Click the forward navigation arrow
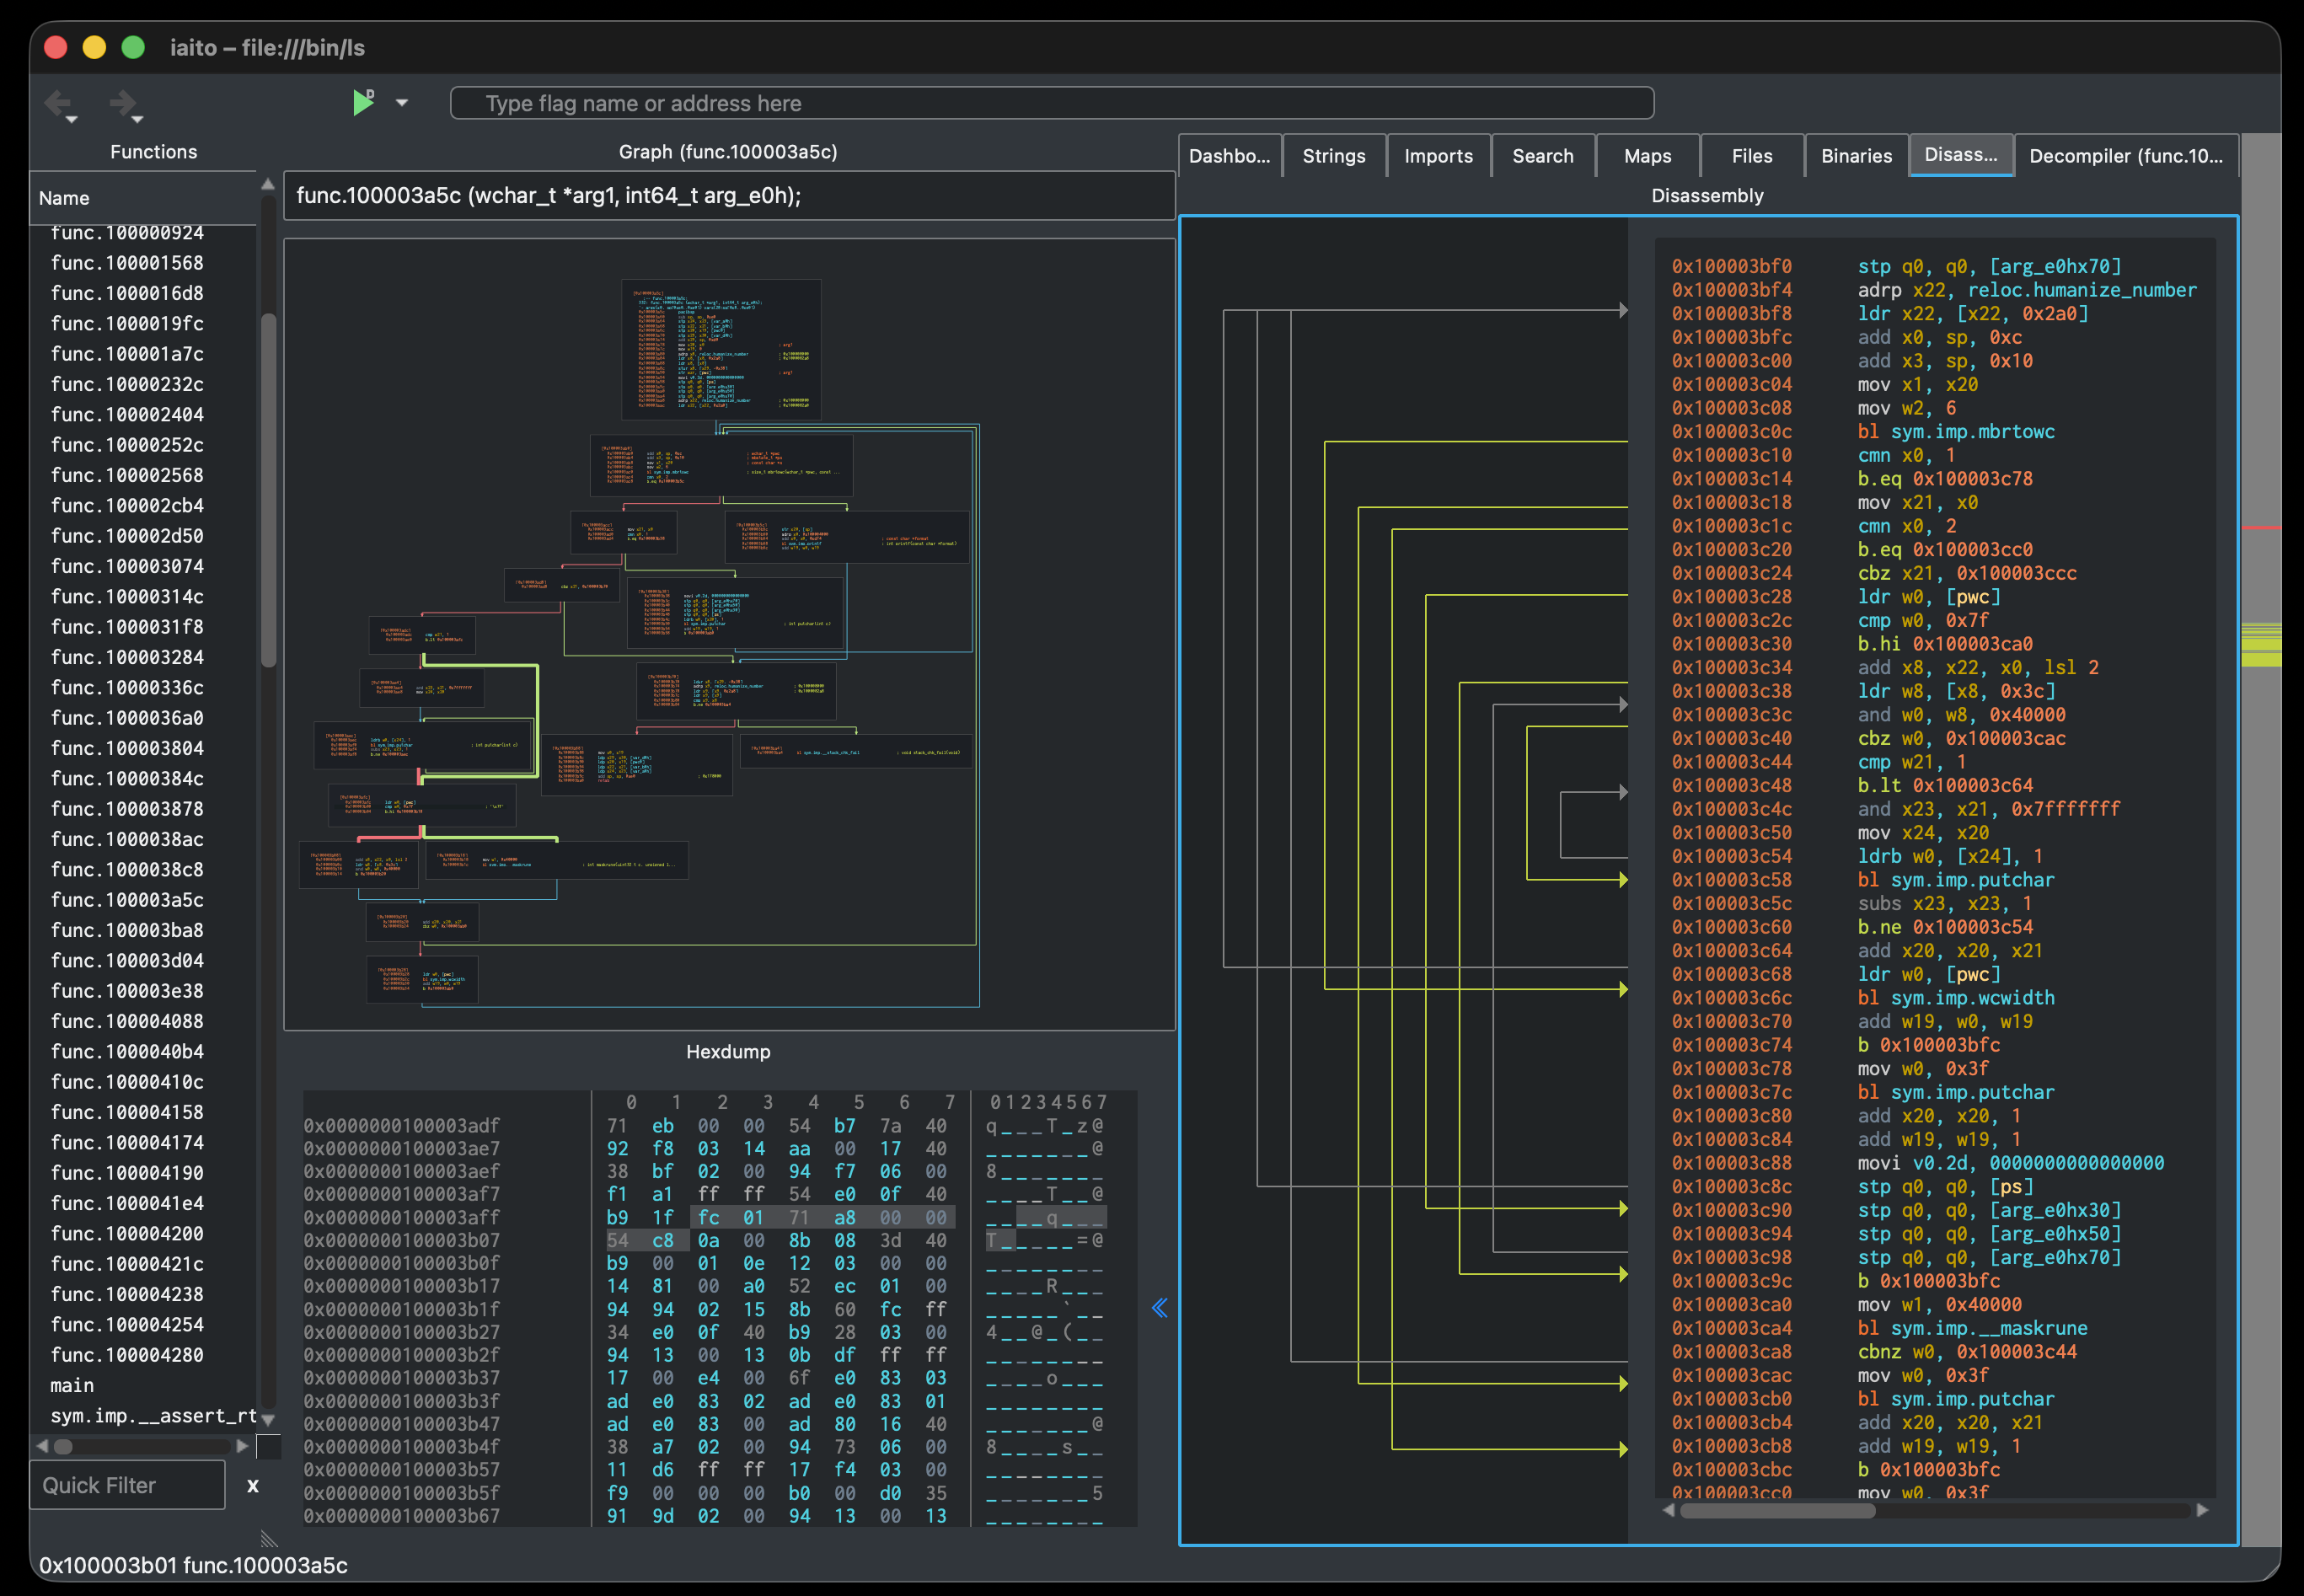Image resolution: width=2304 pixels, height=1596 pixels. click(121, 101)
